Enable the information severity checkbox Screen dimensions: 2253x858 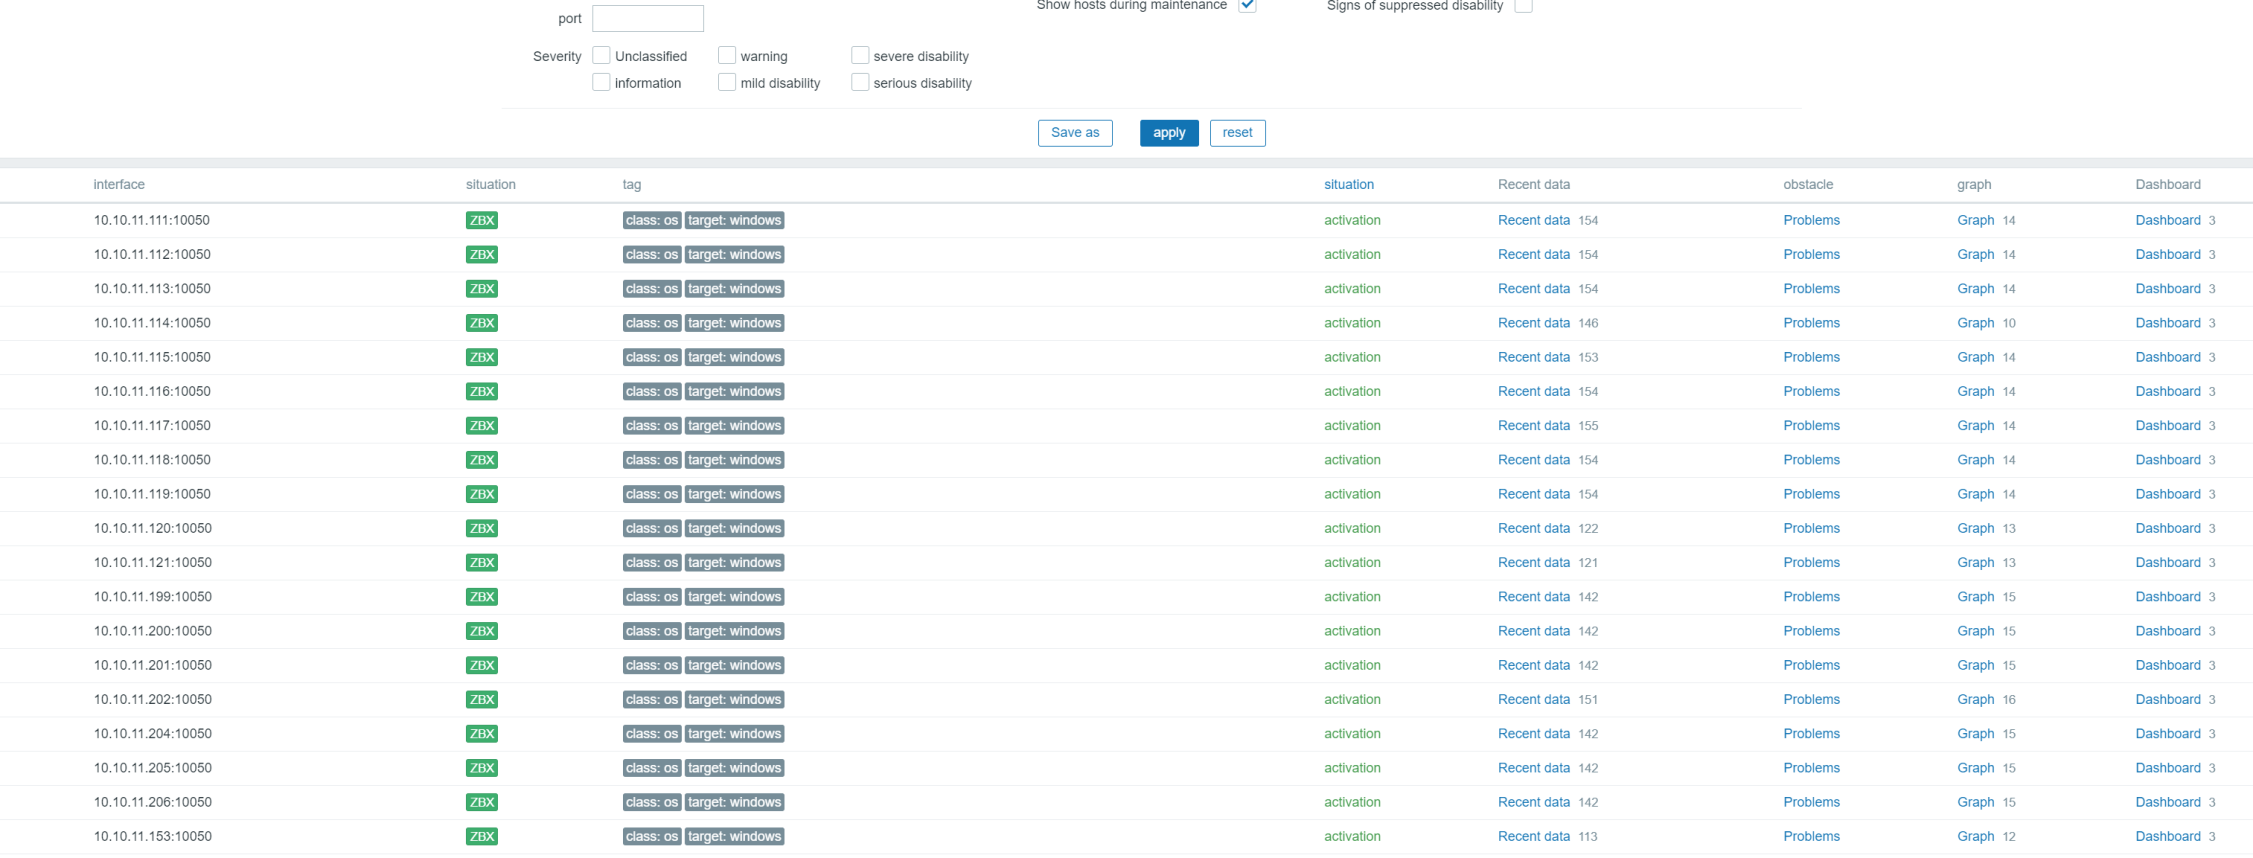(601, 82)
